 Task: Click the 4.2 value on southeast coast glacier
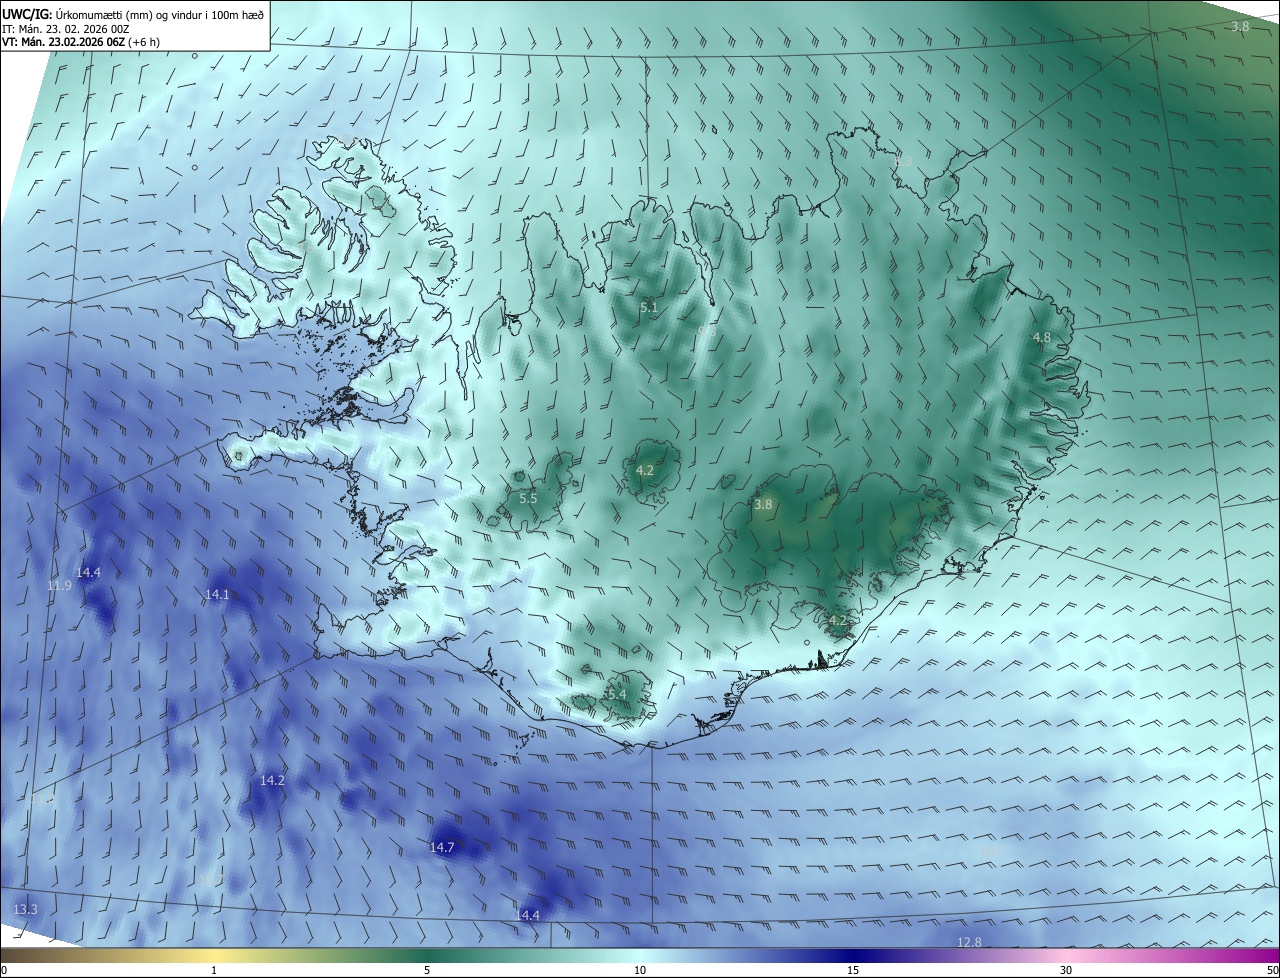(x=838, y=620)
